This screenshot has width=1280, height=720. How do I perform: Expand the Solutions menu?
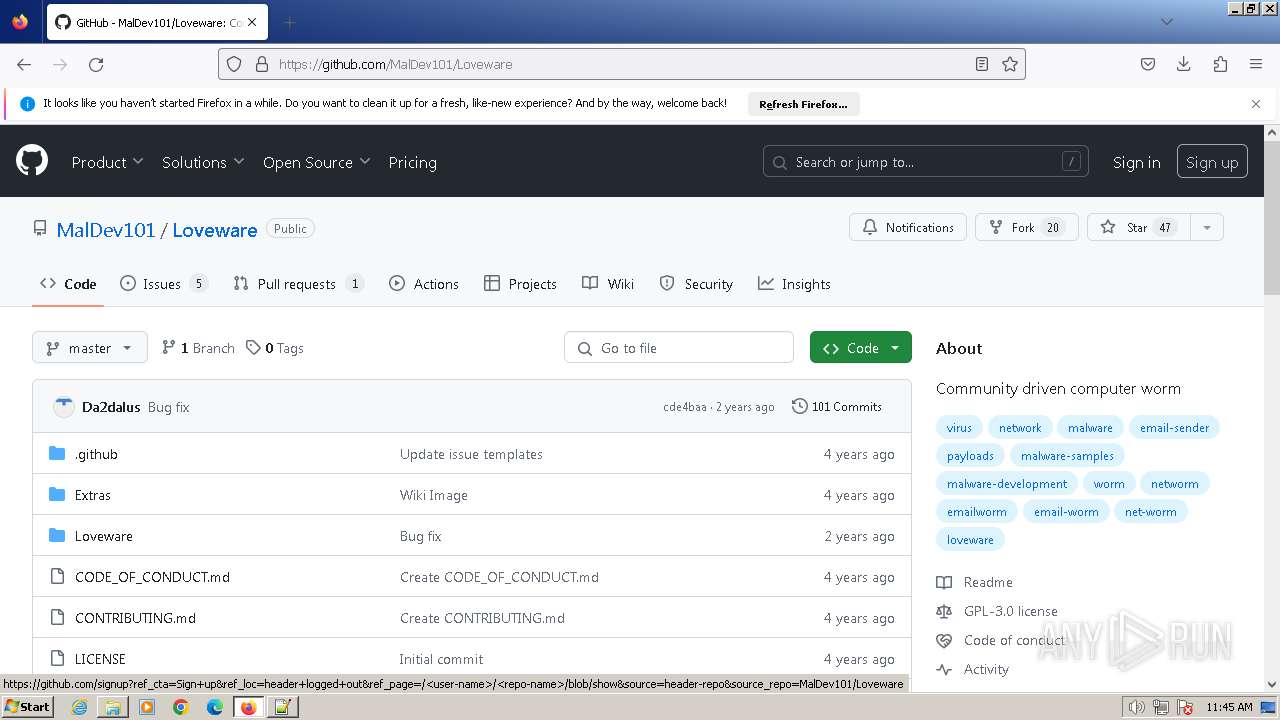(203, 162)
